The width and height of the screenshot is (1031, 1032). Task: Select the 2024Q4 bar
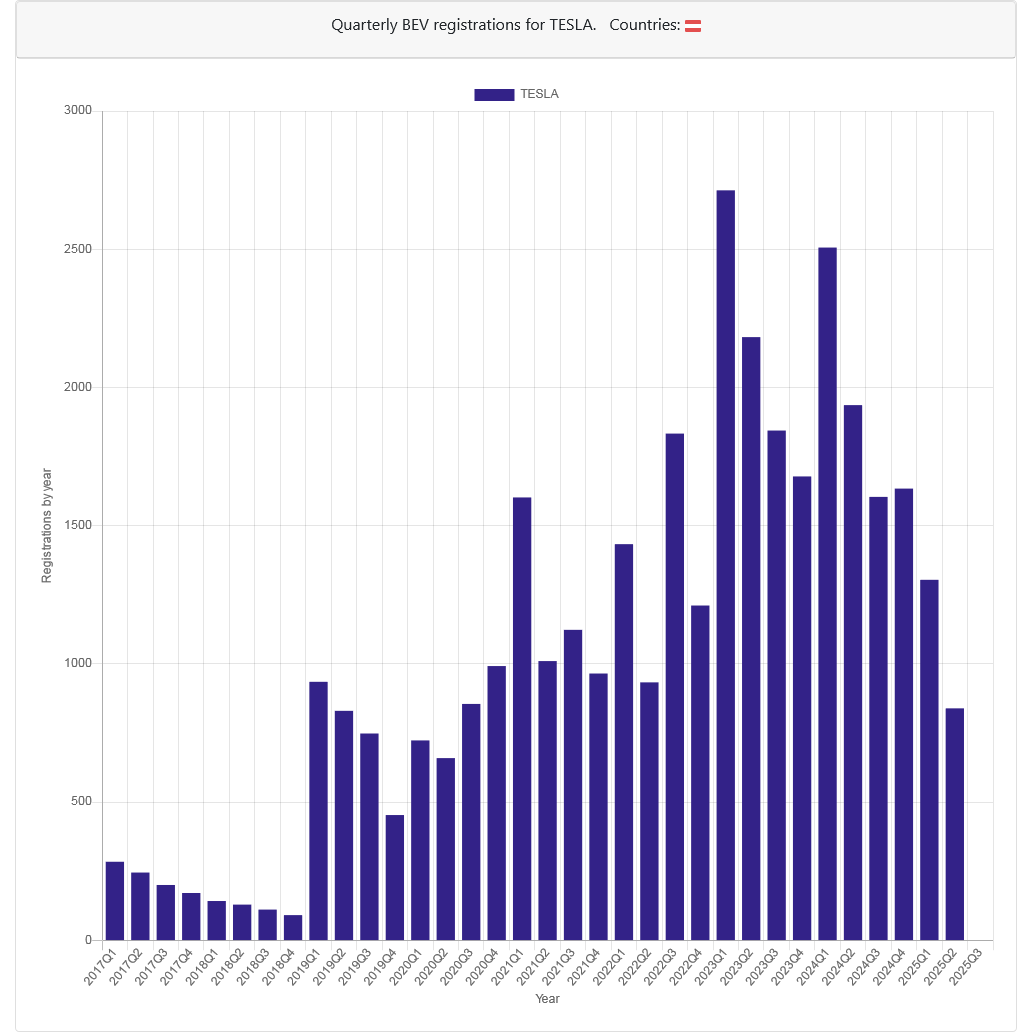(904, 714)
